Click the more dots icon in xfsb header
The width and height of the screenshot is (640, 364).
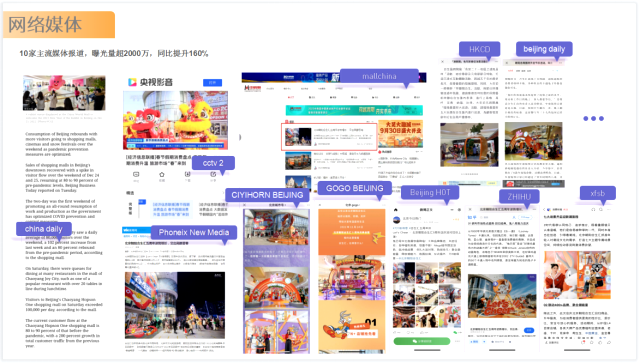click(x=608, y=209)
